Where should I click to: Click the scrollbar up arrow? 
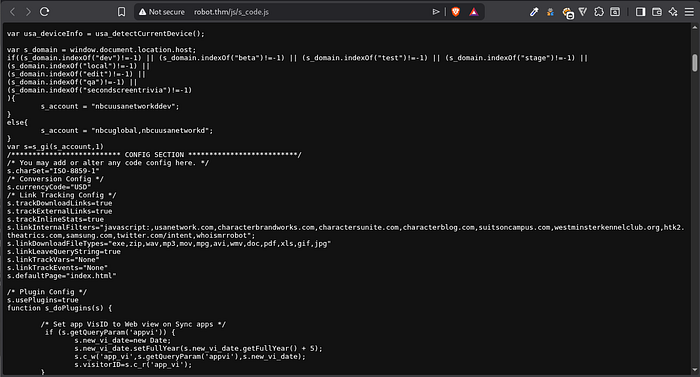(x=695, y=27)
